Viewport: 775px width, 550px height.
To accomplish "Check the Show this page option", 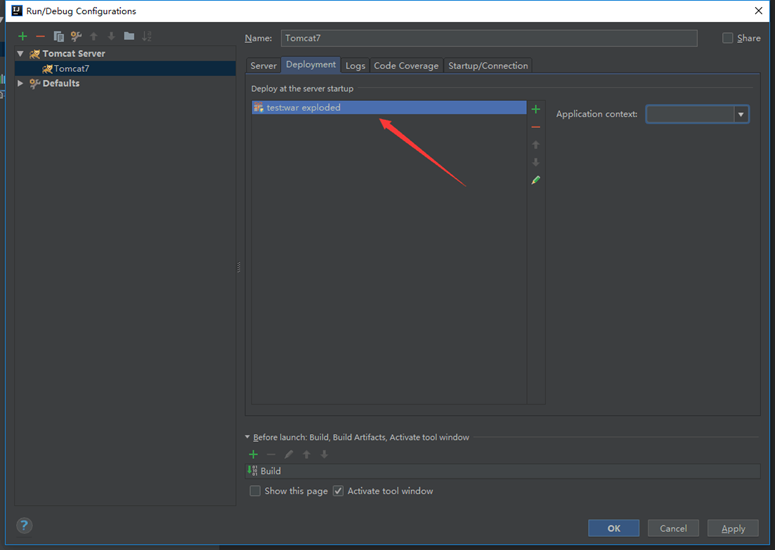I will click(x=255, y=491).
